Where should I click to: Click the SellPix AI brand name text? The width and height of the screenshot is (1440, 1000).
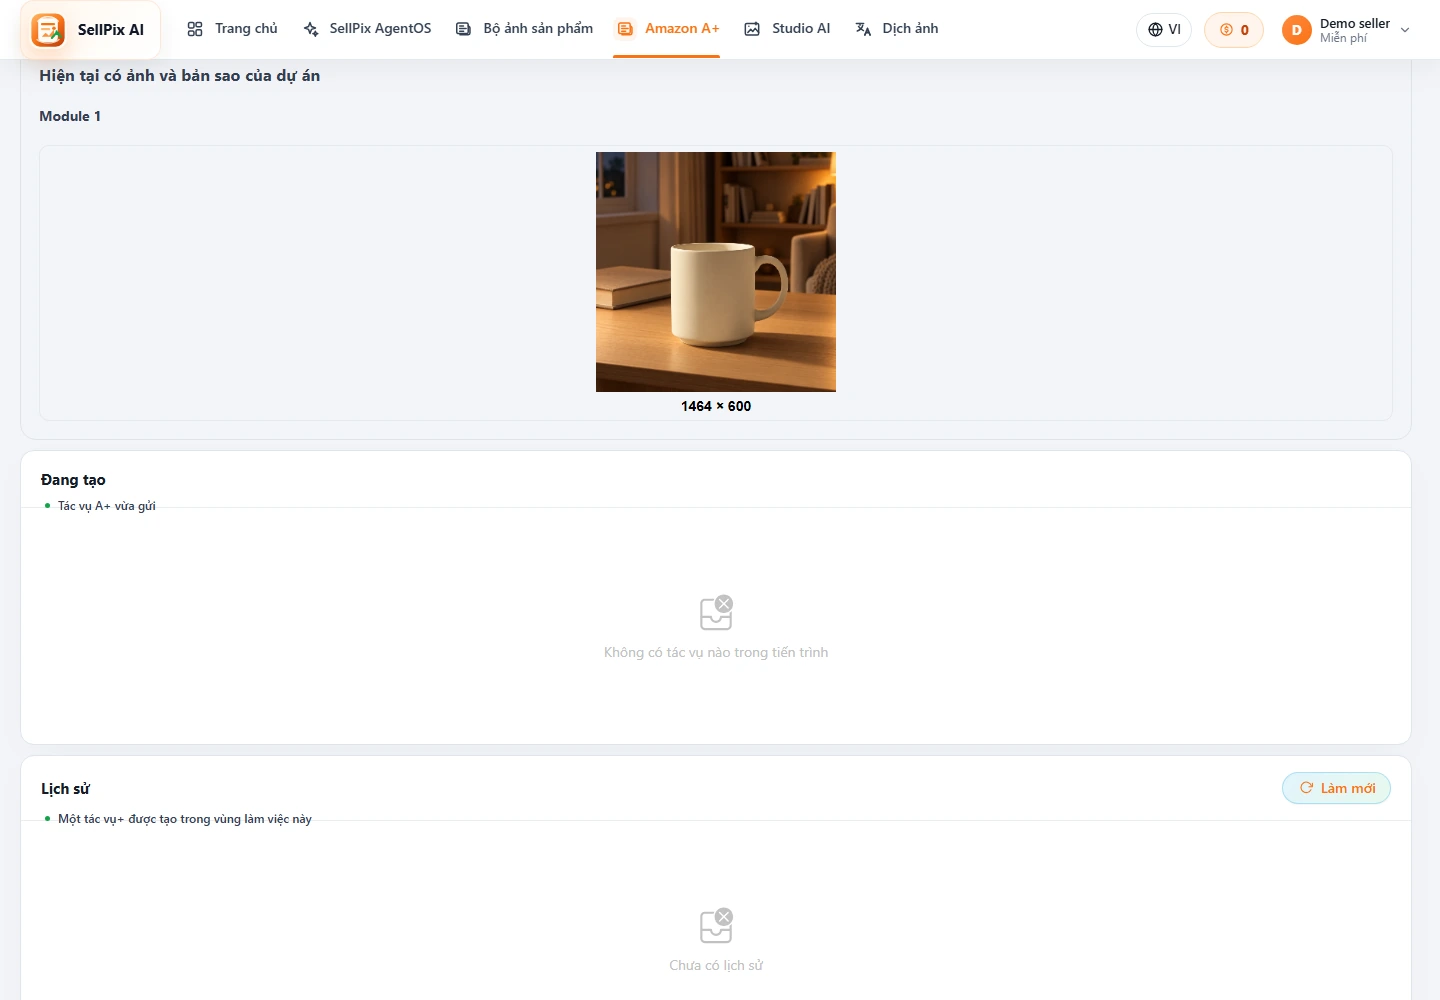click(x=111, y=30)
